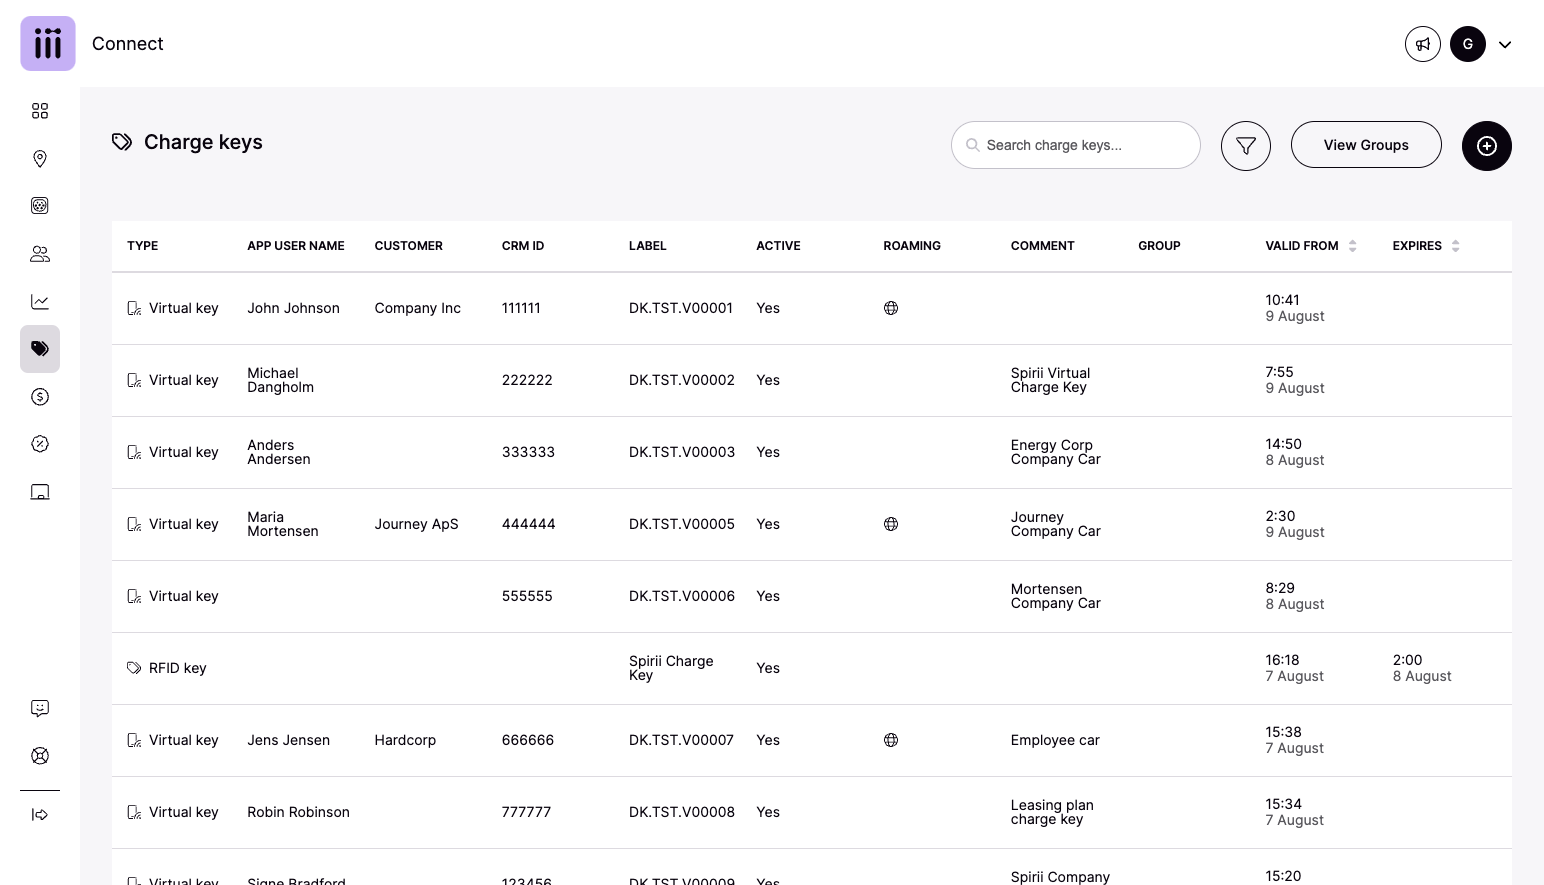Expand the sidebar with the arrow icon
This screenshot has width=1544, height=885.
(40, 815)
